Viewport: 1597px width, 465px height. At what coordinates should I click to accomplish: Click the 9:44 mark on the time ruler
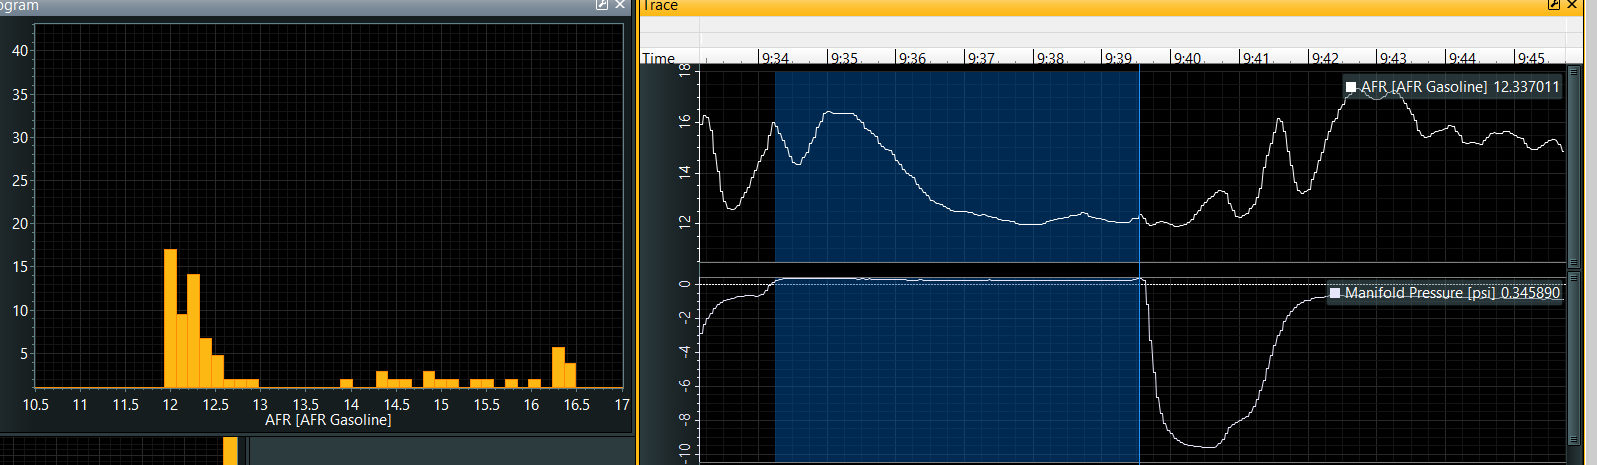[x=1461, y=58]
